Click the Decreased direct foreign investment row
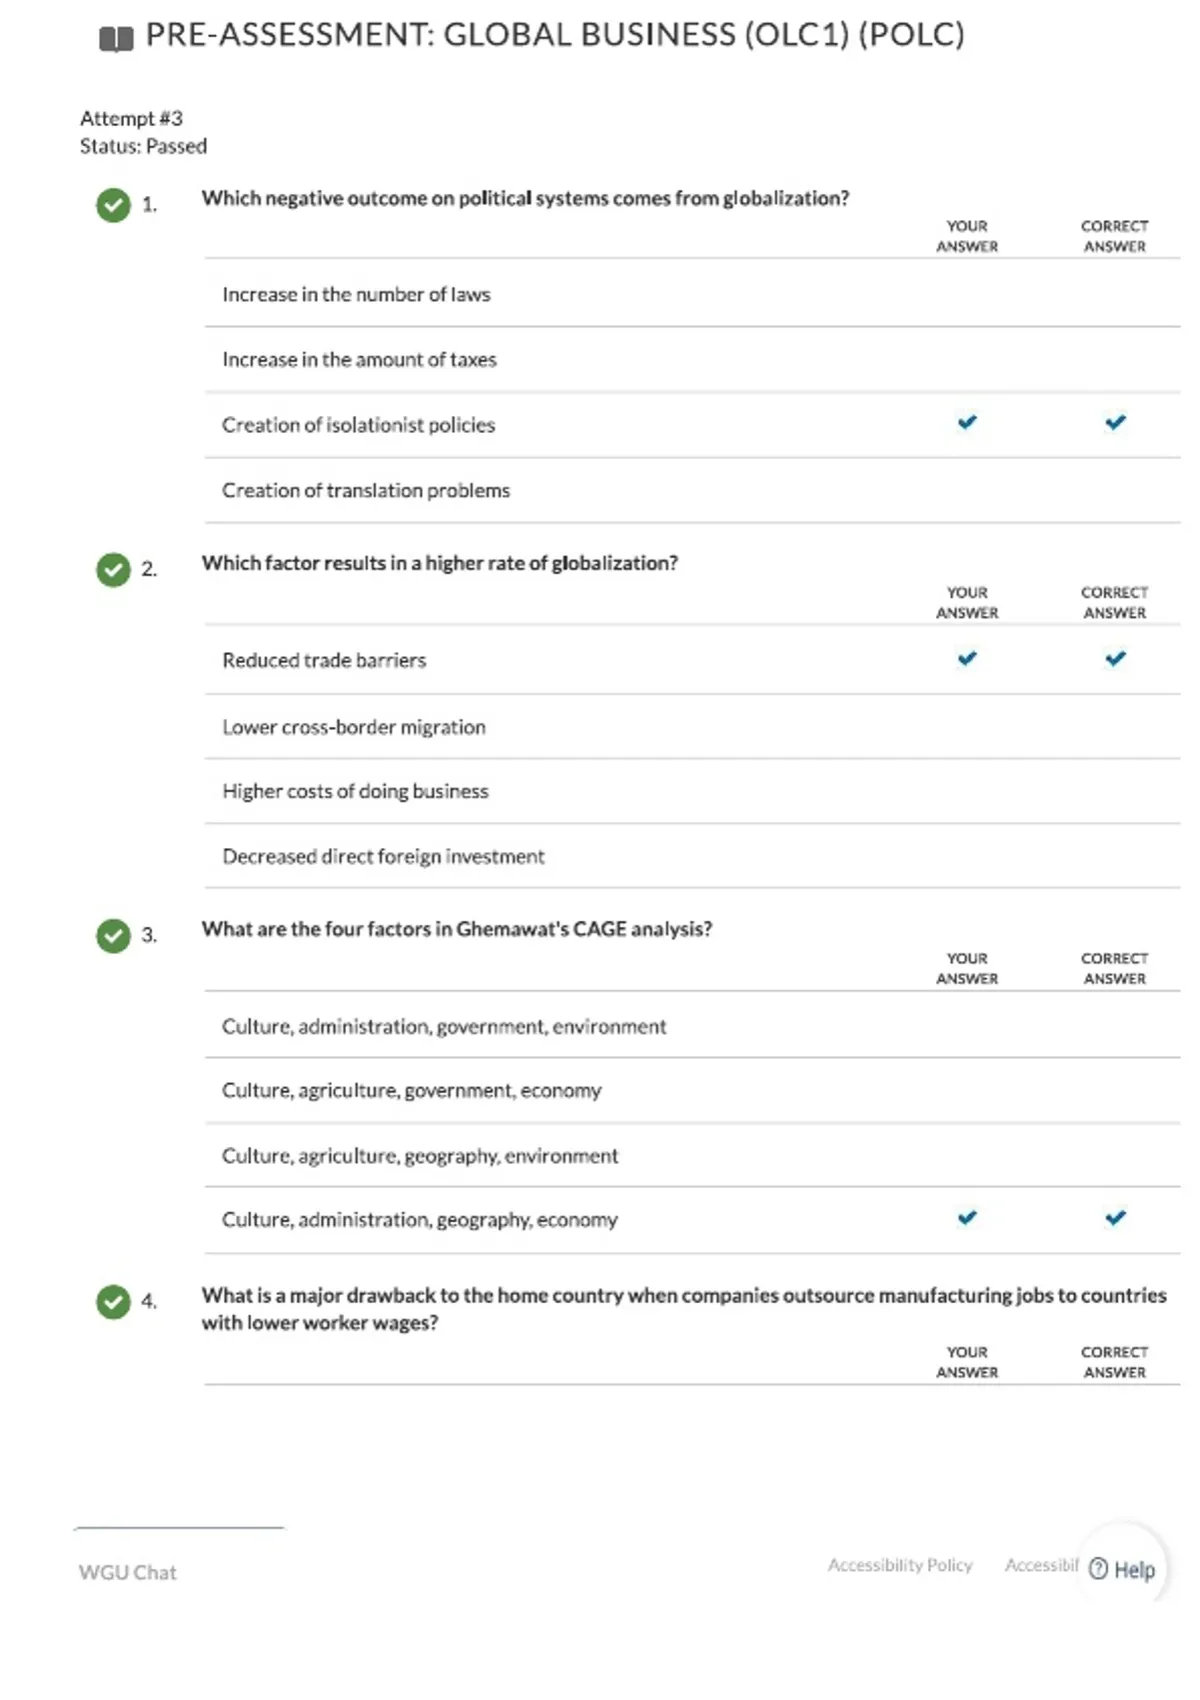This screenshot has width=1200, height=1700. tap(692, 856)
